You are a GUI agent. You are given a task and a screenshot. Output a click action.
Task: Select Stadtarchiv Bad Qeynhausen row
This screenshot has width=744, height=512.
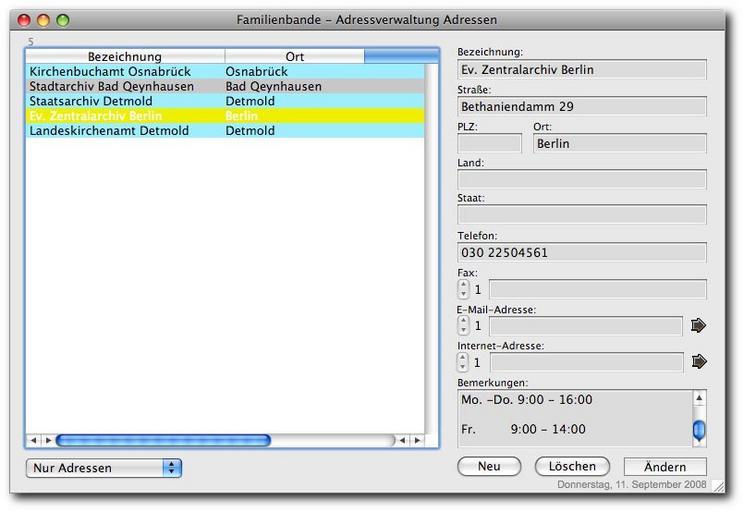coord(225,86)
